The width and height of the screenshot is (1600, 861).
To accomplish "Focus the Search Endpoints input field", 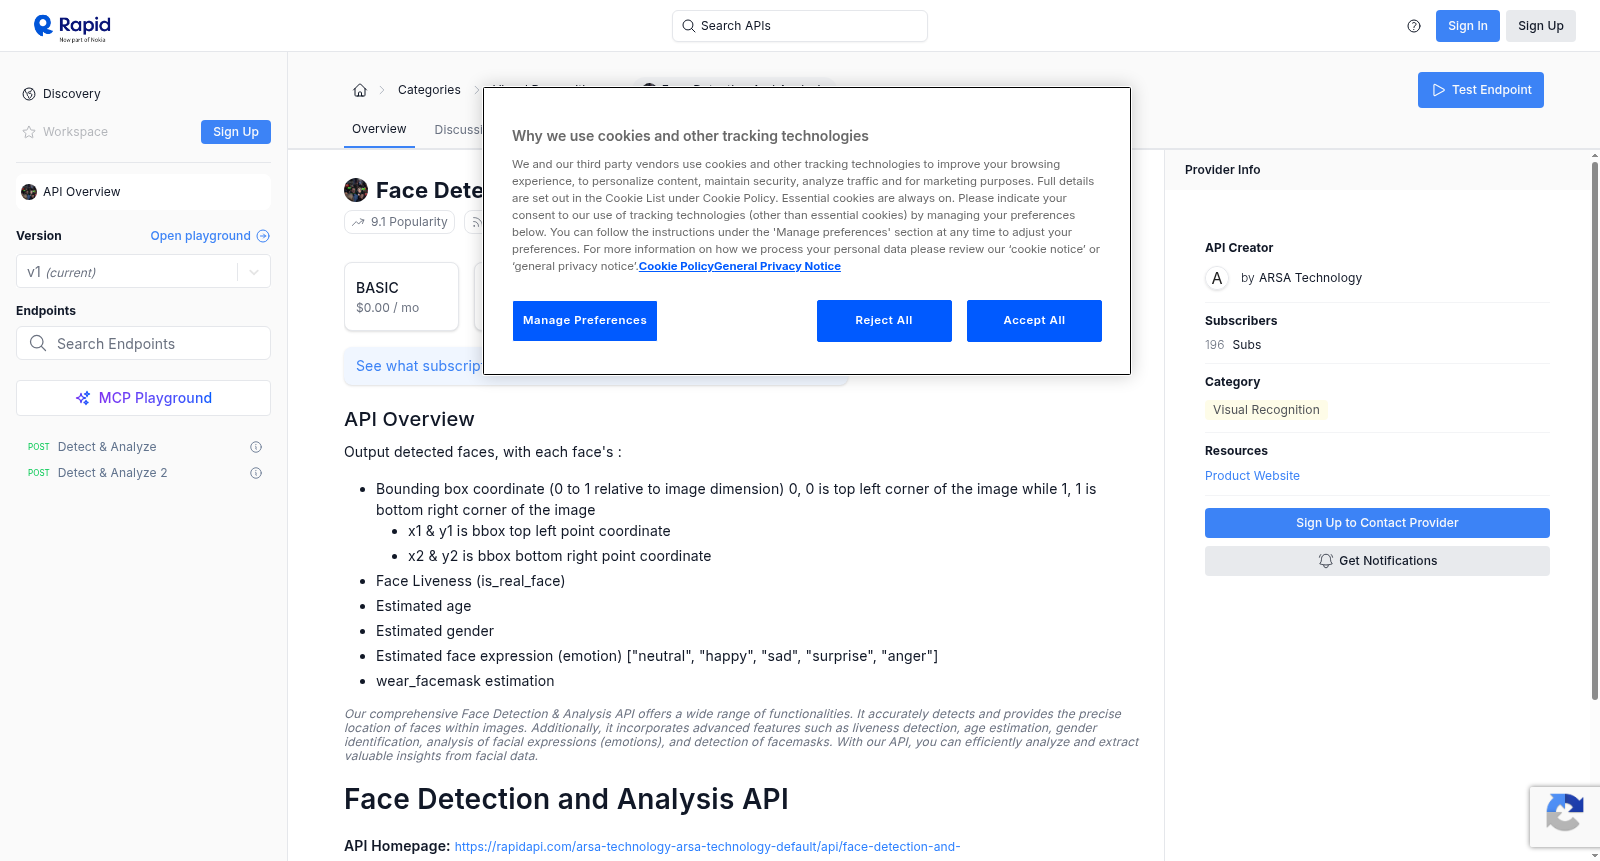I will point(144,343).
